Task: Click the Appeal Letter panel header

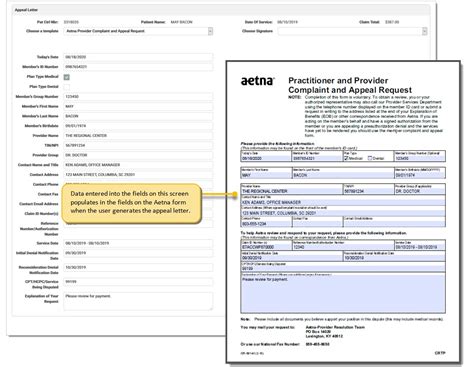Action: pyautogui.click(x=221, y=10)
